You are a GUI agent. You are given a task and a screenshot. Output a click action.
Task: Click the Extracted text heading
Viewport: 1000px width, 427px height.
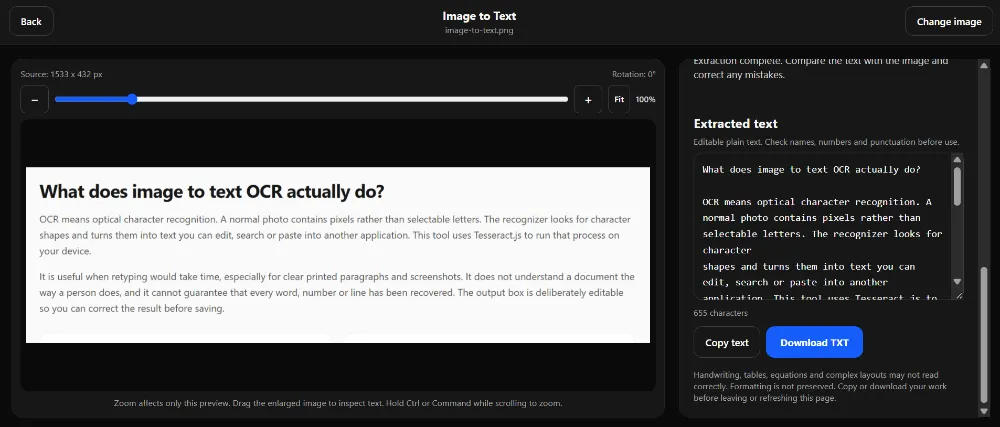click(x=735, y=124)
